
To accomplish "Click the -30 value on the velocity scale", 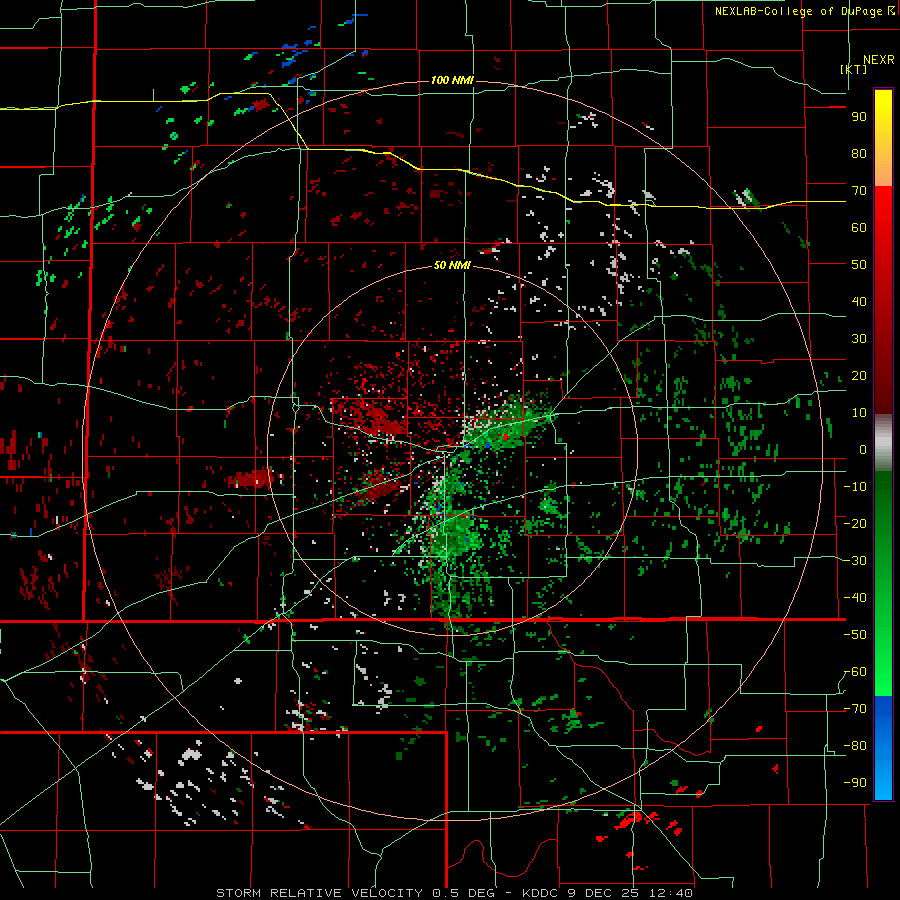I will 855,560.
